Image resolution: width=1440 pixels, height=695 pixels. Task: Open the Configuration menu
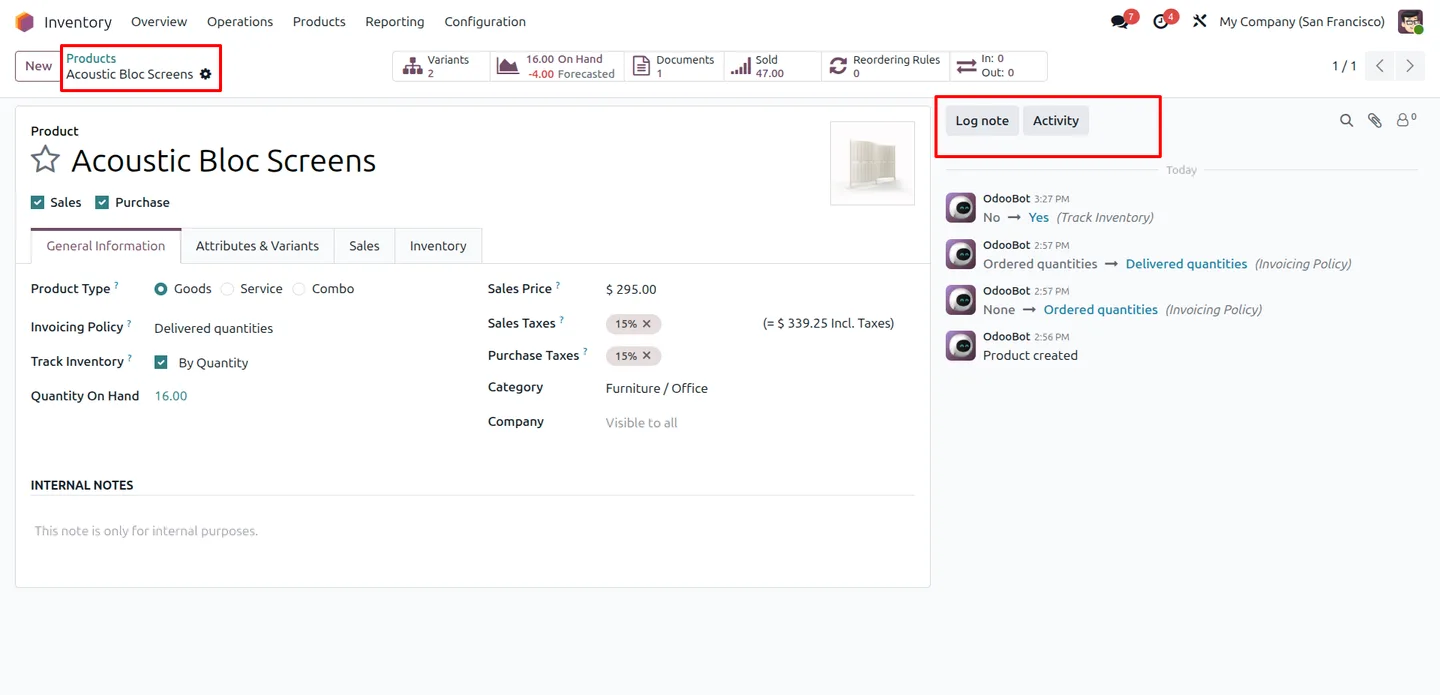pyautogui.click(x=485, y=22)
